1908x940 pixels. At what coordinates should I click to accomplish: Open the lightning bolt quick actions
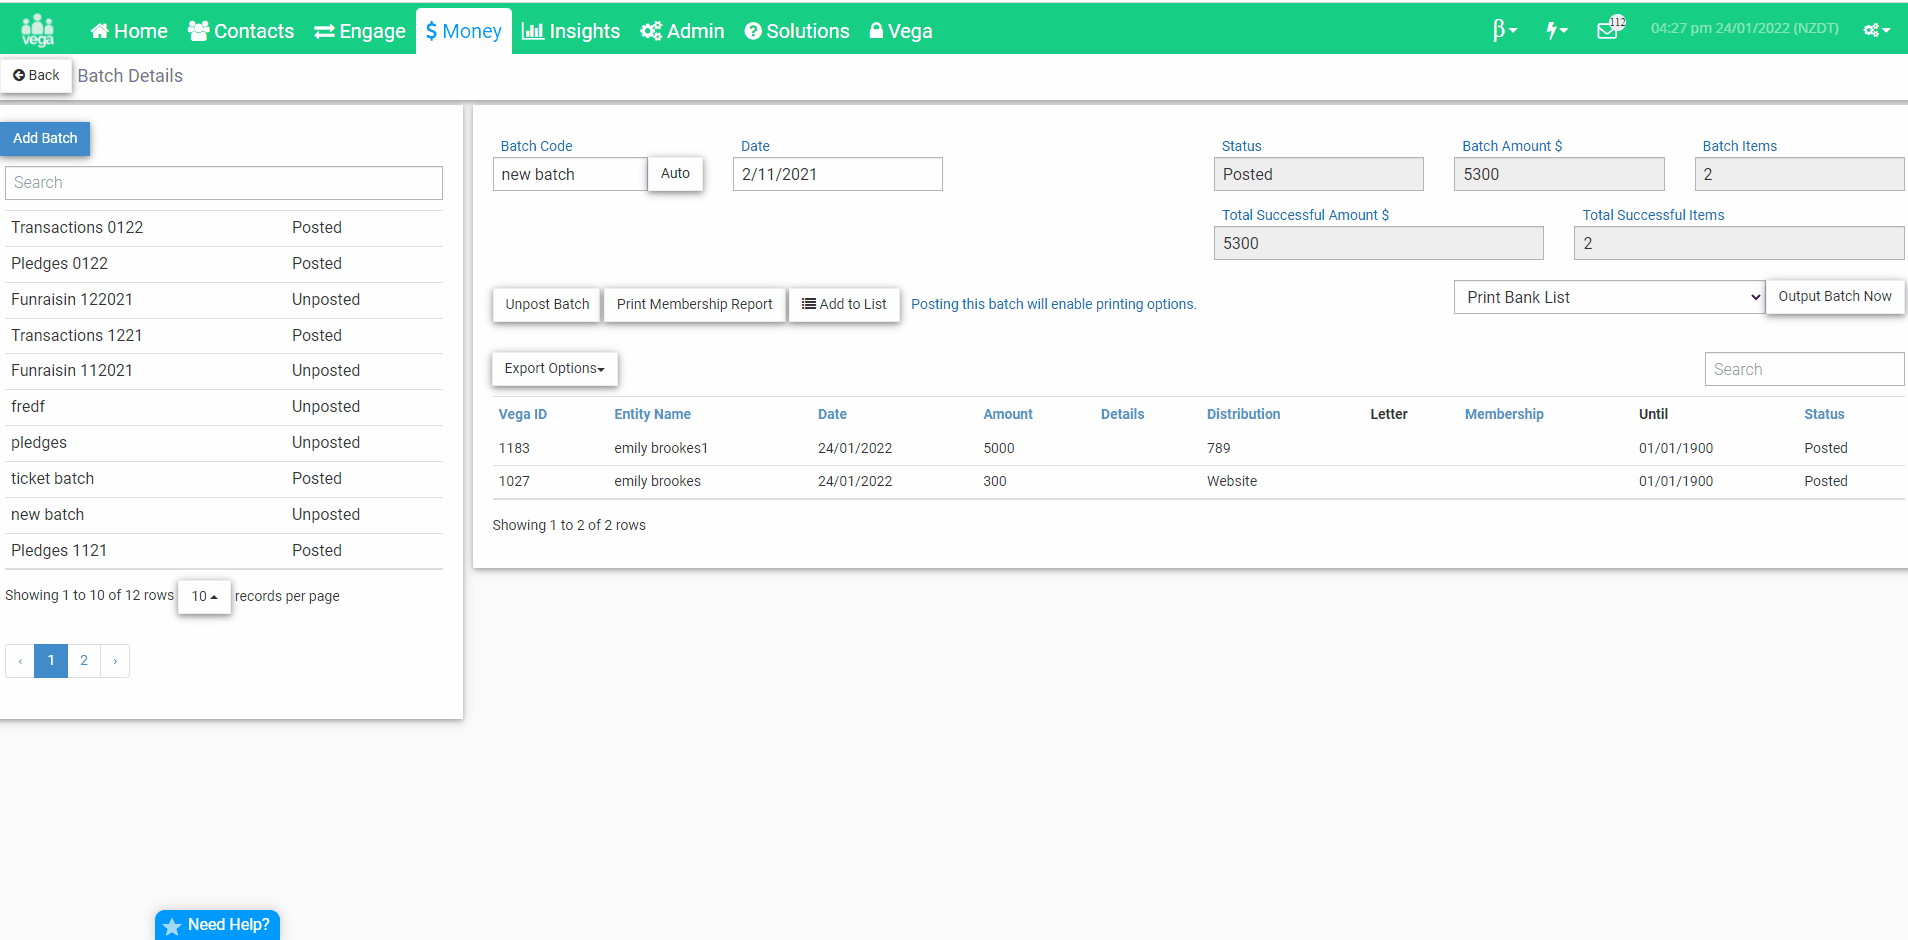[x=1557, y=30]
